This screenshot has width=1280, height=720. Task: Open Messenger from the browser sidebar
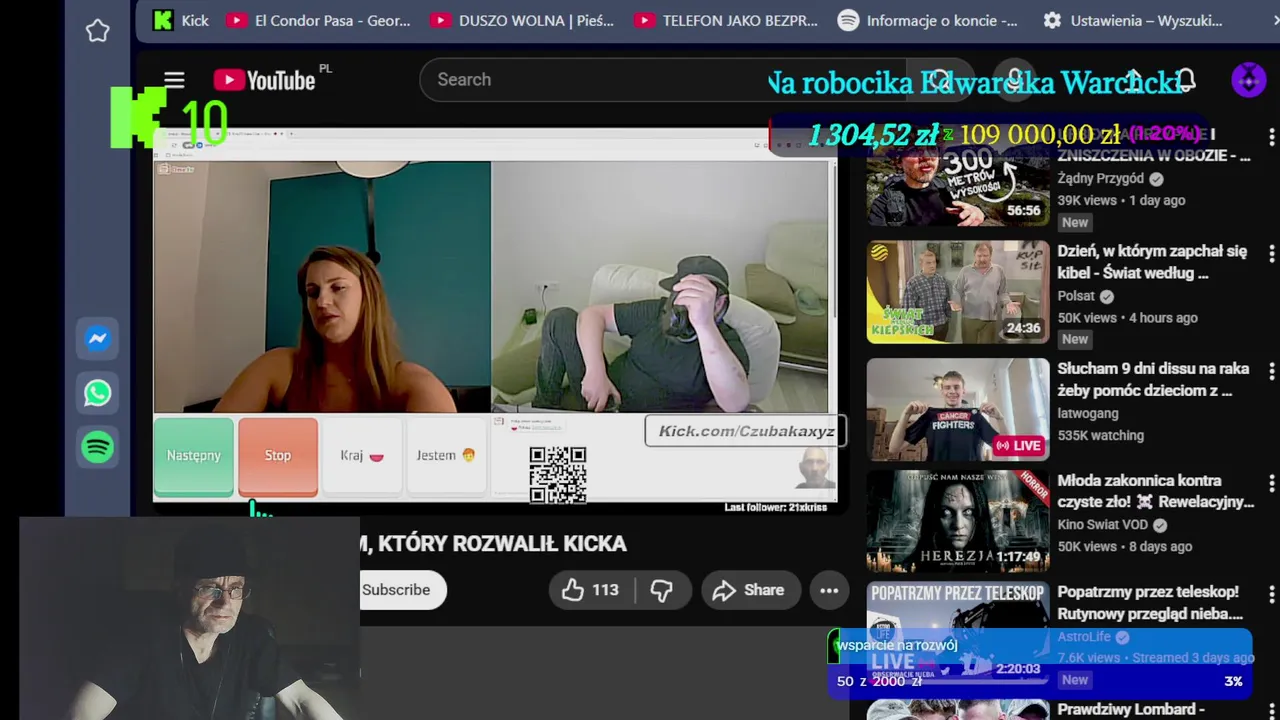tap(97, 339)
